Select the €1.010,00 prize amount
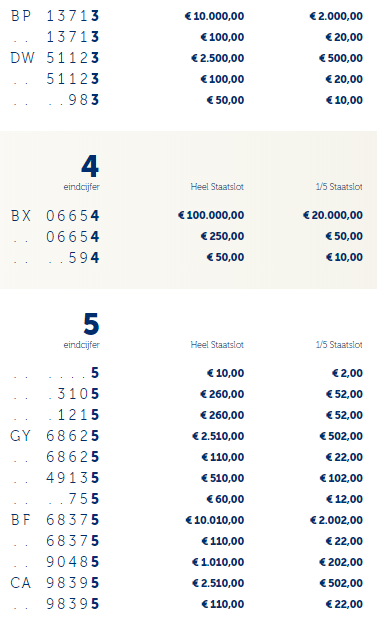Viewport: 378px width, 628px height. tap(218, 562)
